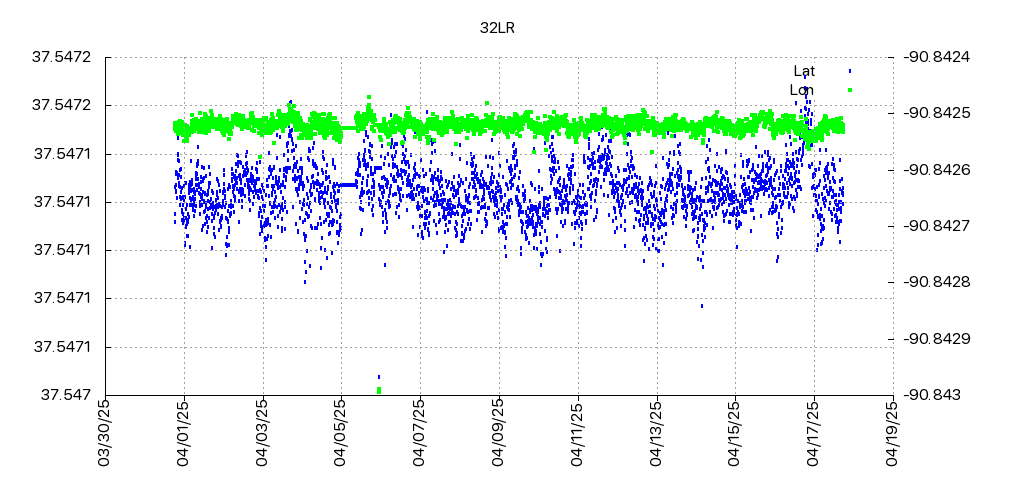The image size is (1024, 500).
Task: Select the flat blue line segment near 04/05/25
Action: [x=347, y=185]
